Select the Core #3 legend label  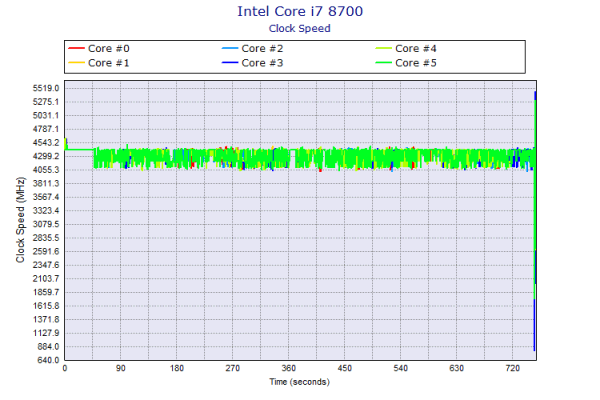(x=262, y=63)
